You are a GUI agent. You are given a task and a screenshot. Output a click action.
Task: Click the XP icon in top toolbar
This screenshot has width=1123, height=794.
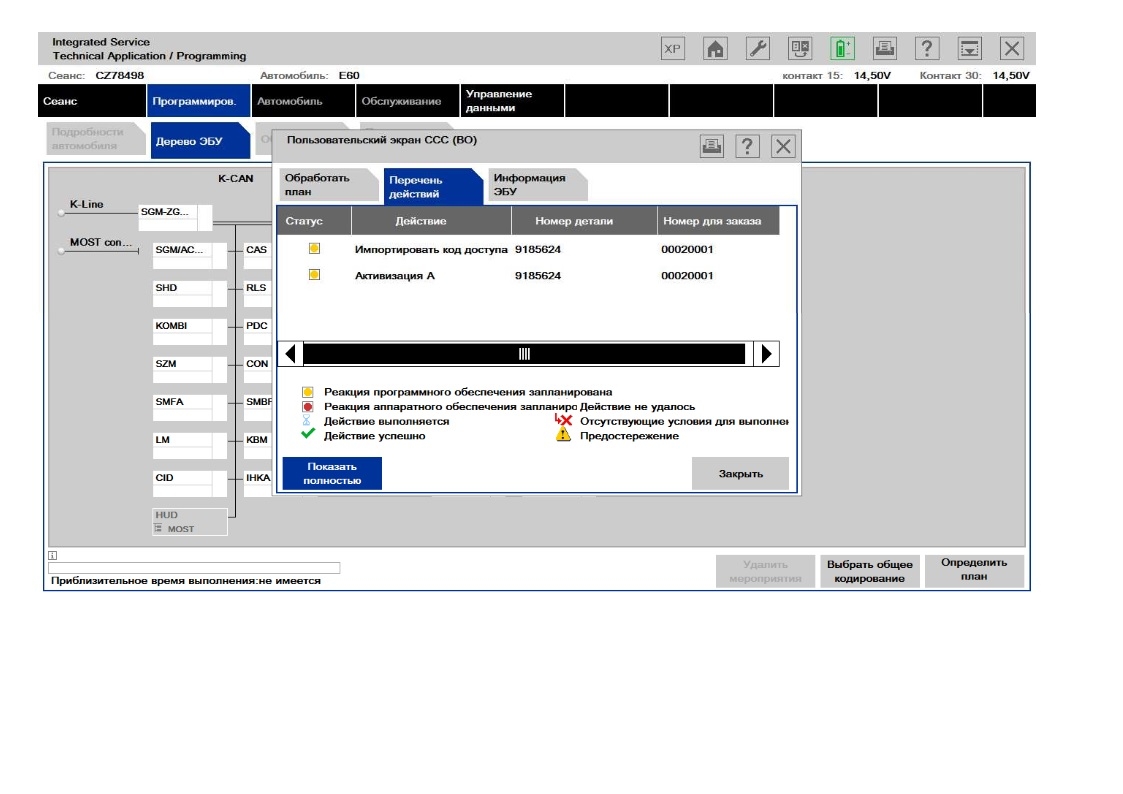click(x=672, y=49)
